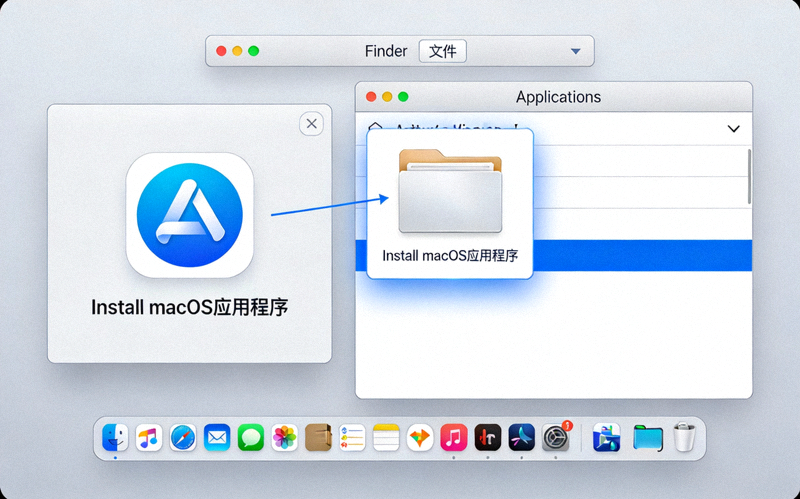Launch Photos colorful flower icon
The image size is (800, 499).
(285, 437)
